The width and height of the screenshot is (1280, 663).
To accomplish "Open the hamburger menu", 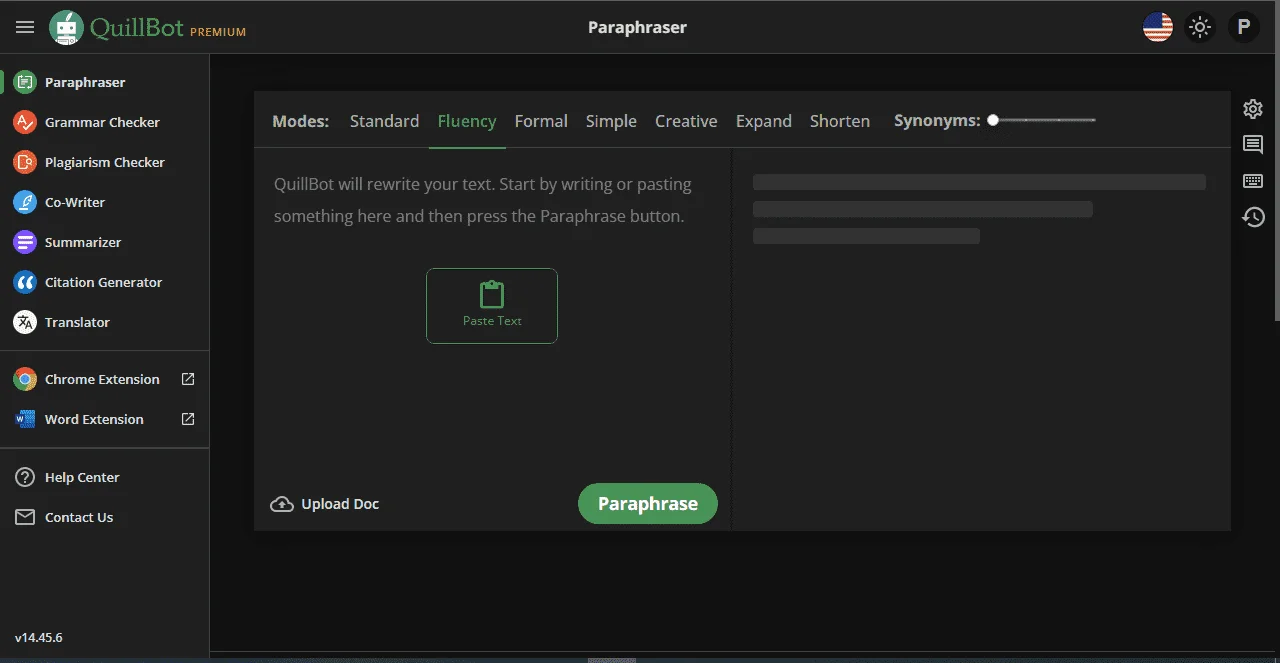I will pos(25,27).
